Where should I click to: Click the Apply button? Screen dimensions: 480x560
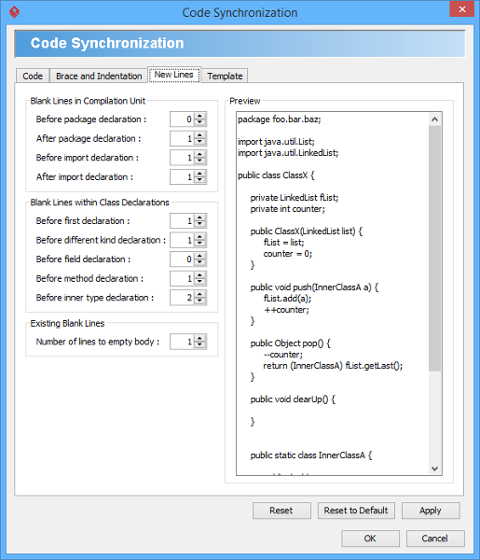point(430,510)
